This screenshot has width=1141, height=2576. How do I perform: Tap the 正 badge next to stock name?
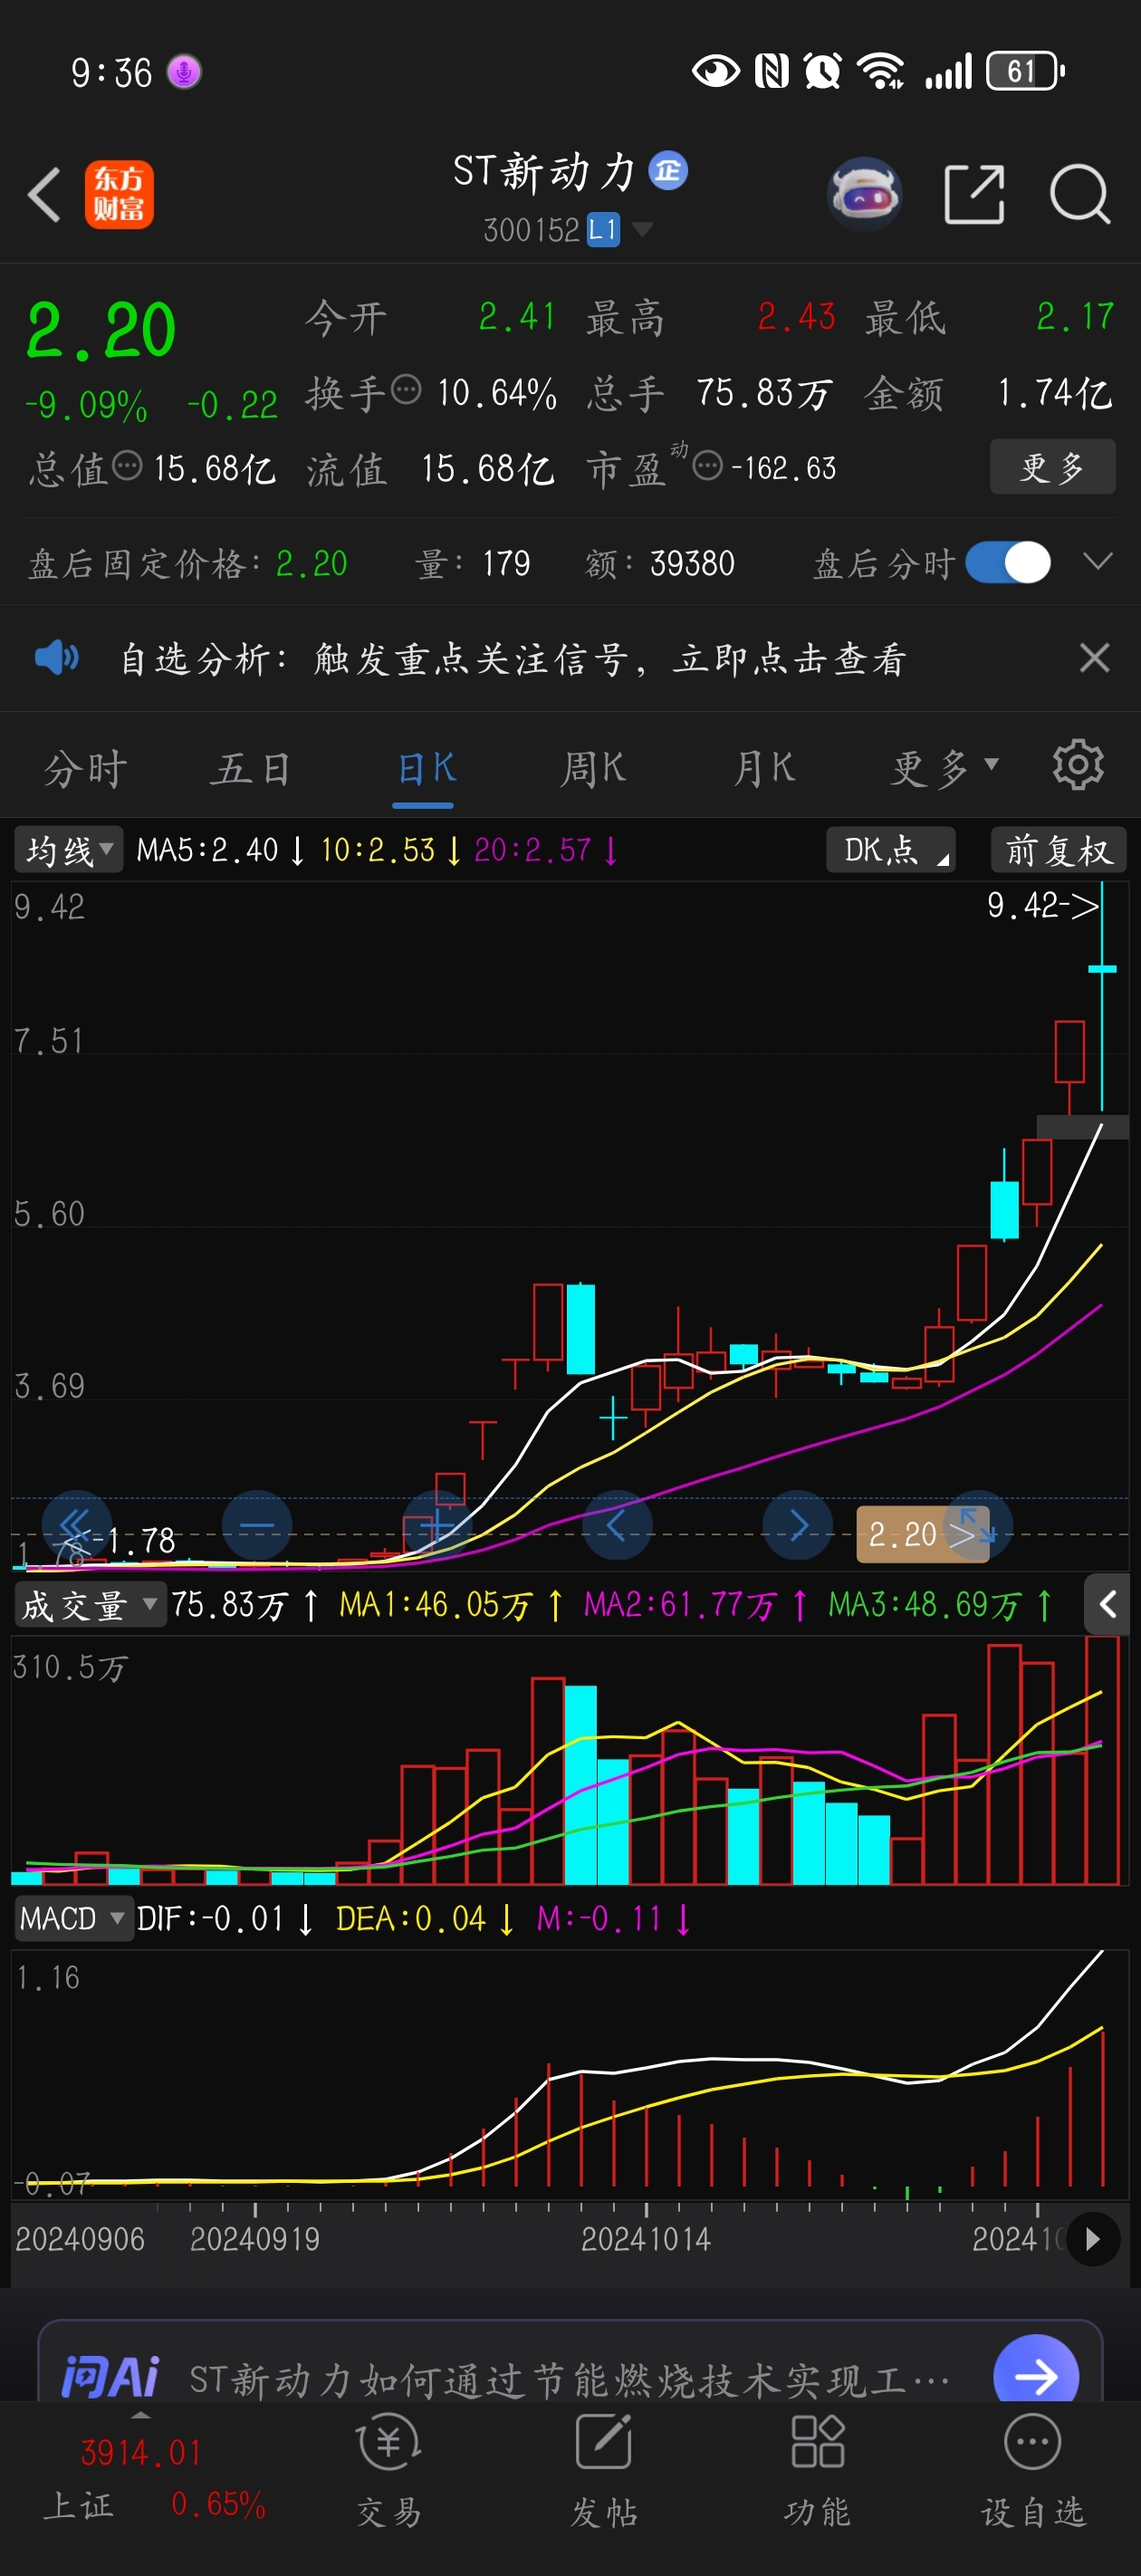pos(668,171)
